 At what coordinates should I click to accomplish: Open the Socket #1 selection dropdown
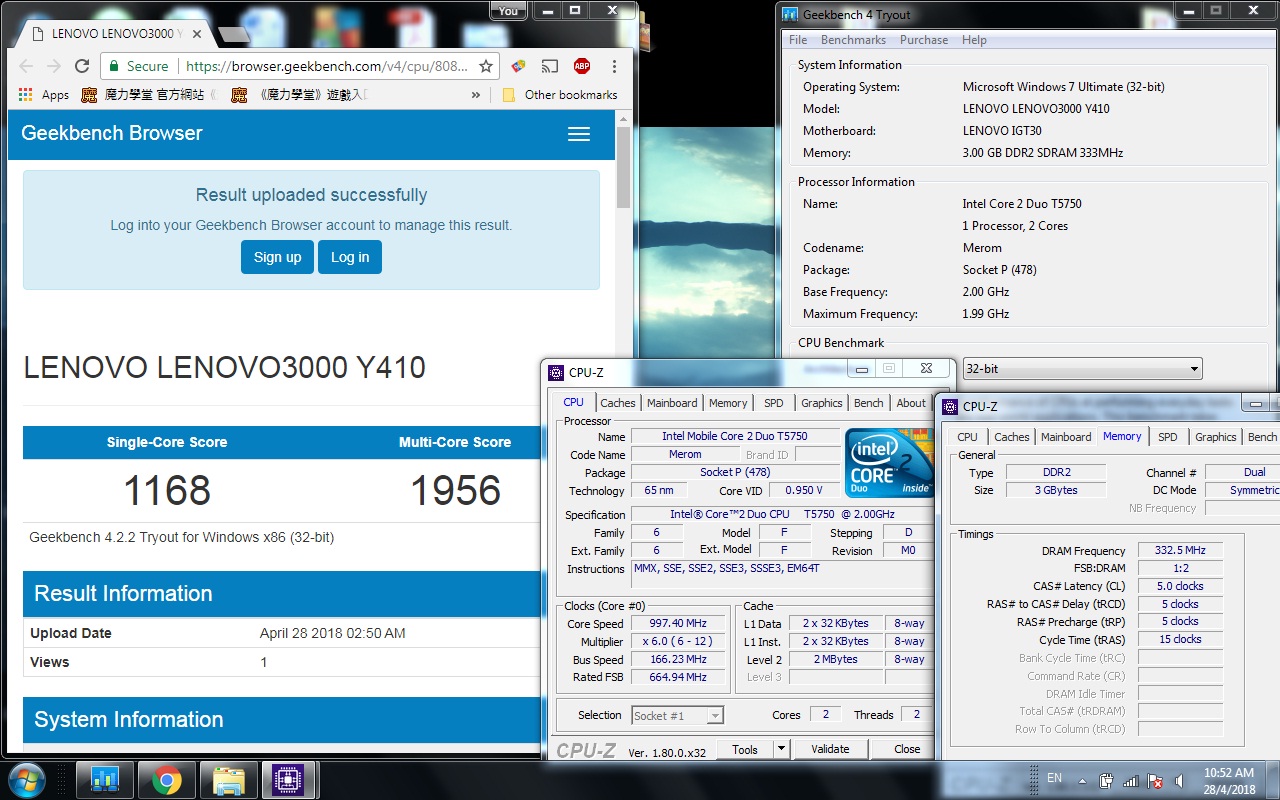(x=677, y=715)
